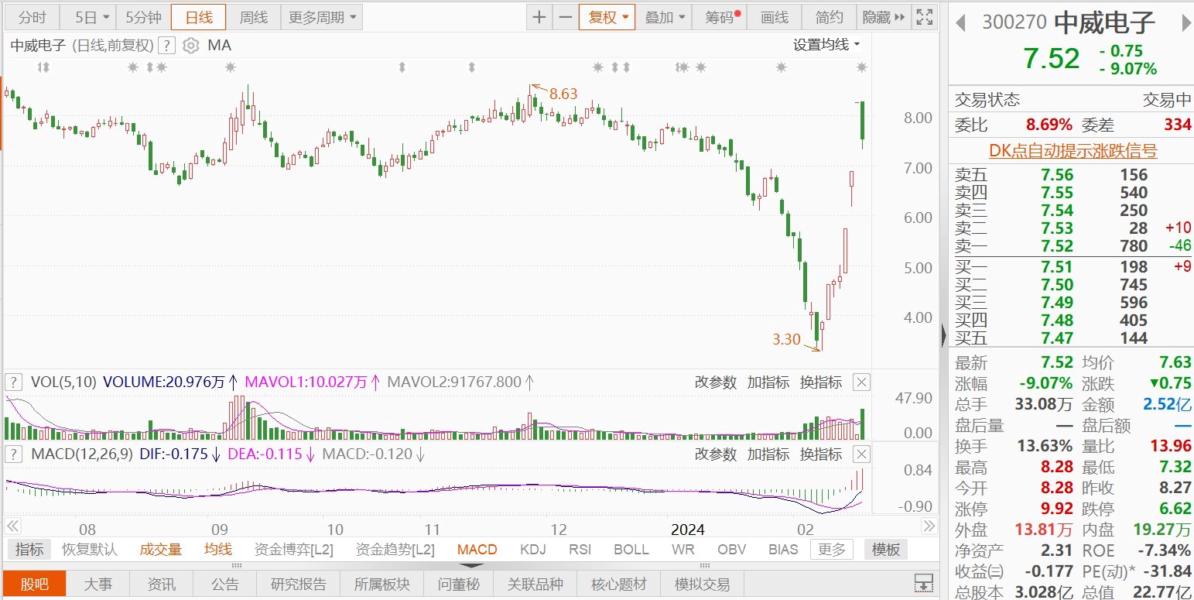
Task: Select the BOLL indicator
Action: [x=631, y=550]
